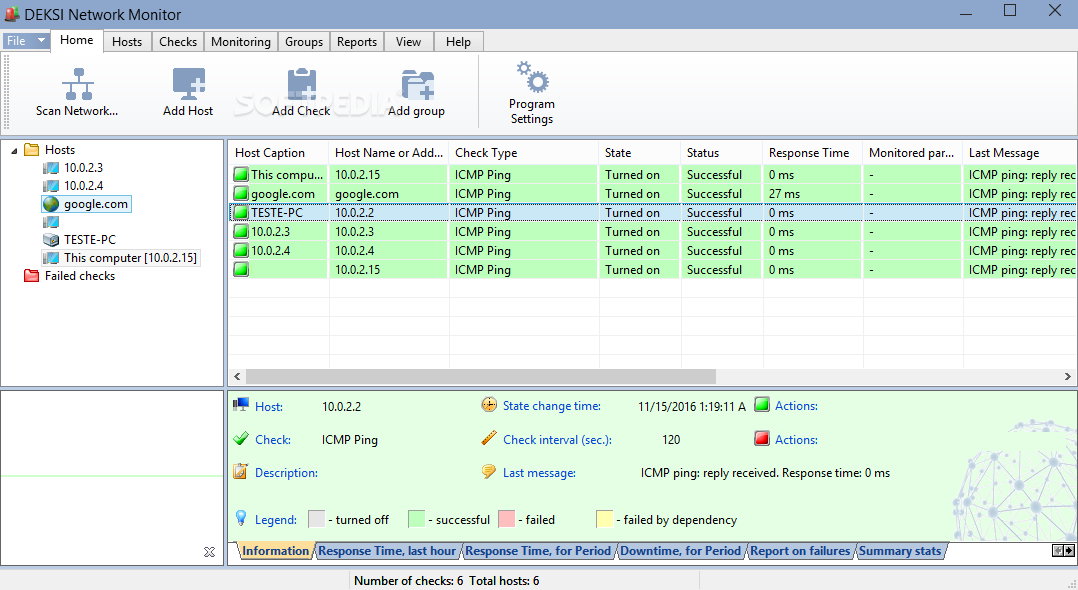
Task: Open the Failed checks folder
Action: click(x=80, y=276)
